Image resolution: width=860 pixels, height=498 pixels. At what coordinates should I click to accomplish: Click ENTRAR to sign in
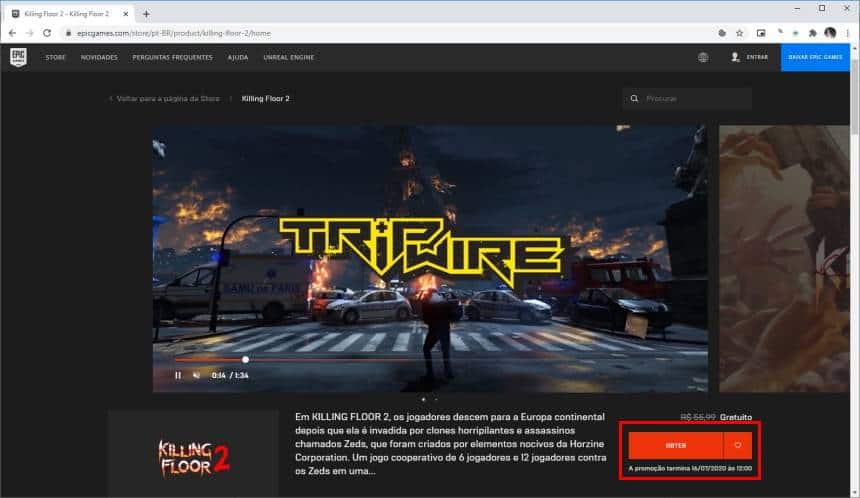point(750,57)
